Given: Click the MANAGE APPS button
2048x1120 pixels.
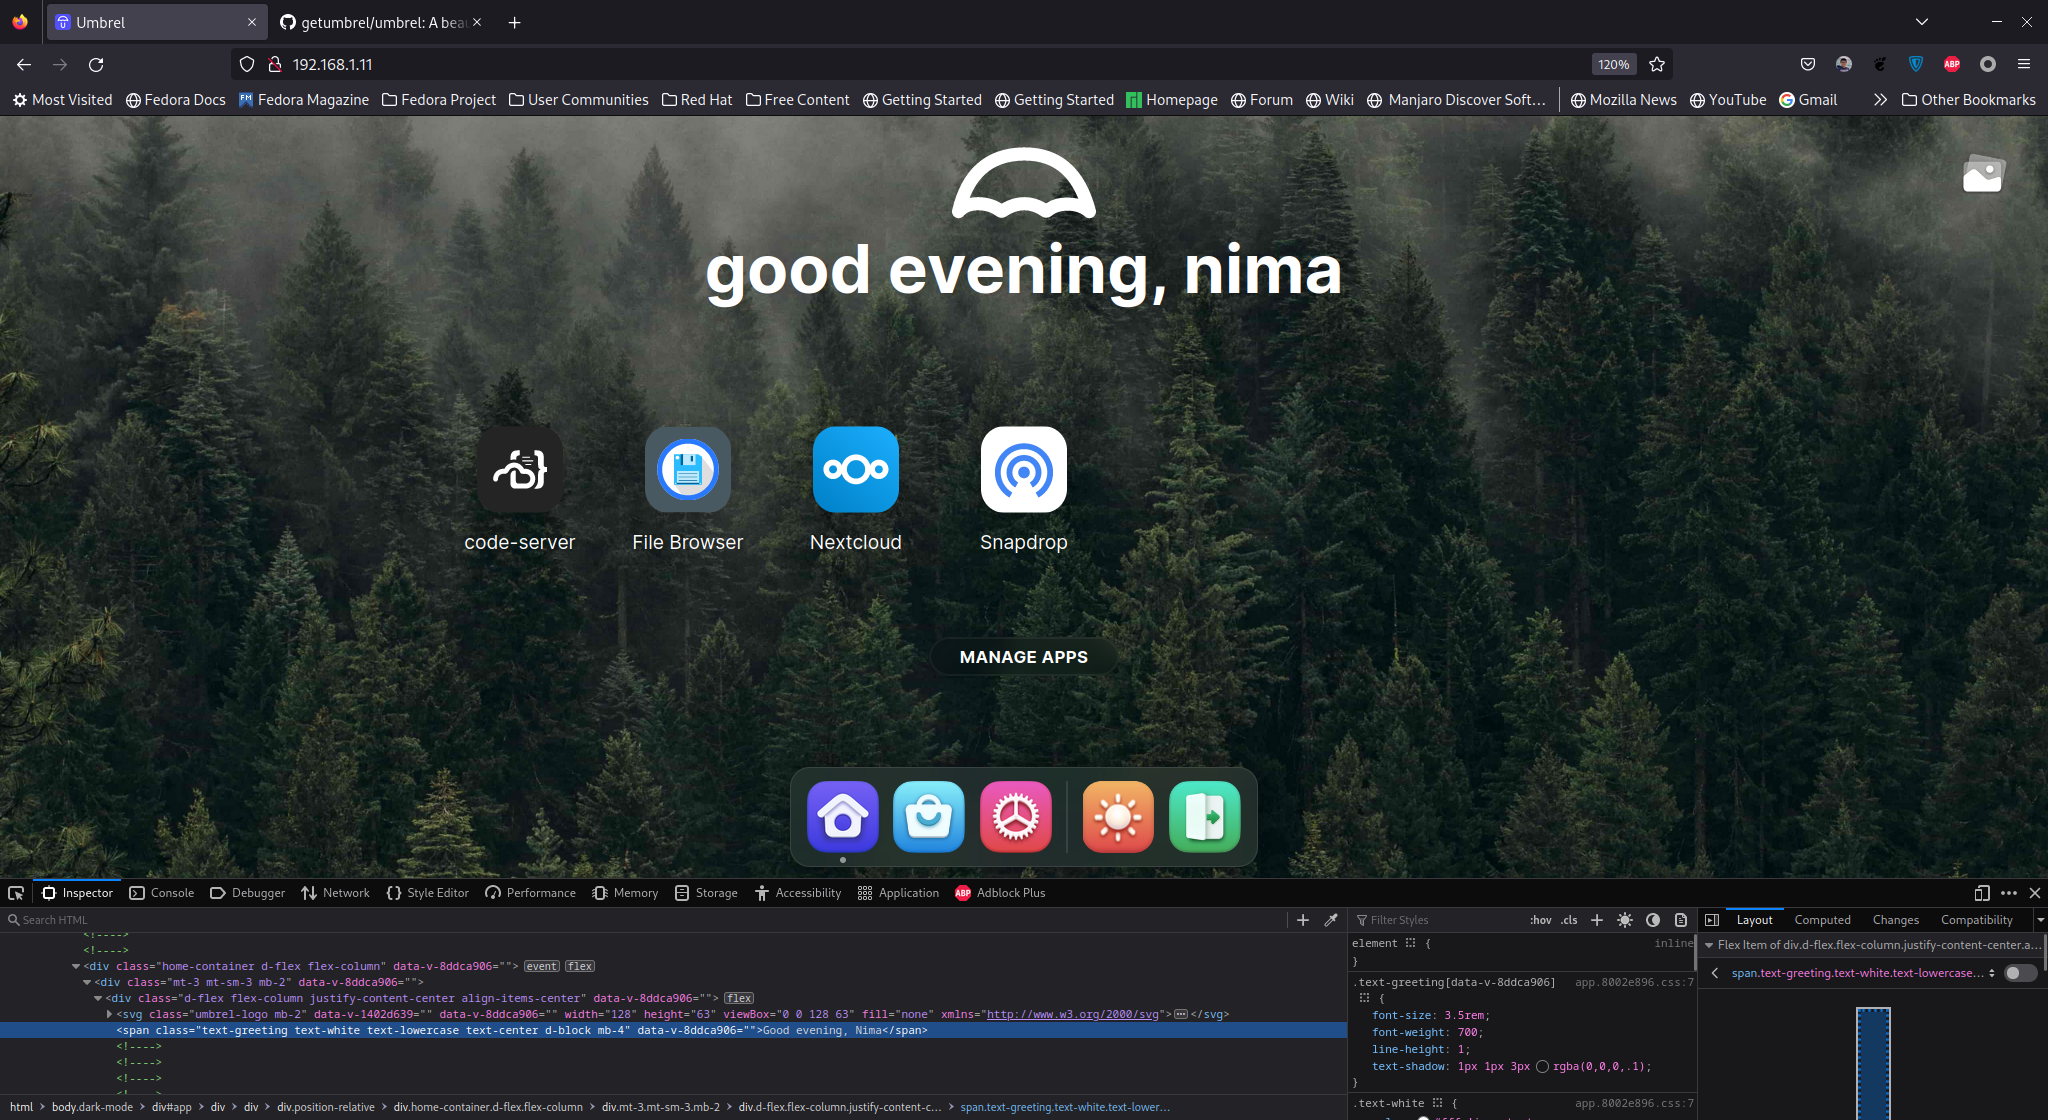Looking at the screenshot, I should [1023, 657].
